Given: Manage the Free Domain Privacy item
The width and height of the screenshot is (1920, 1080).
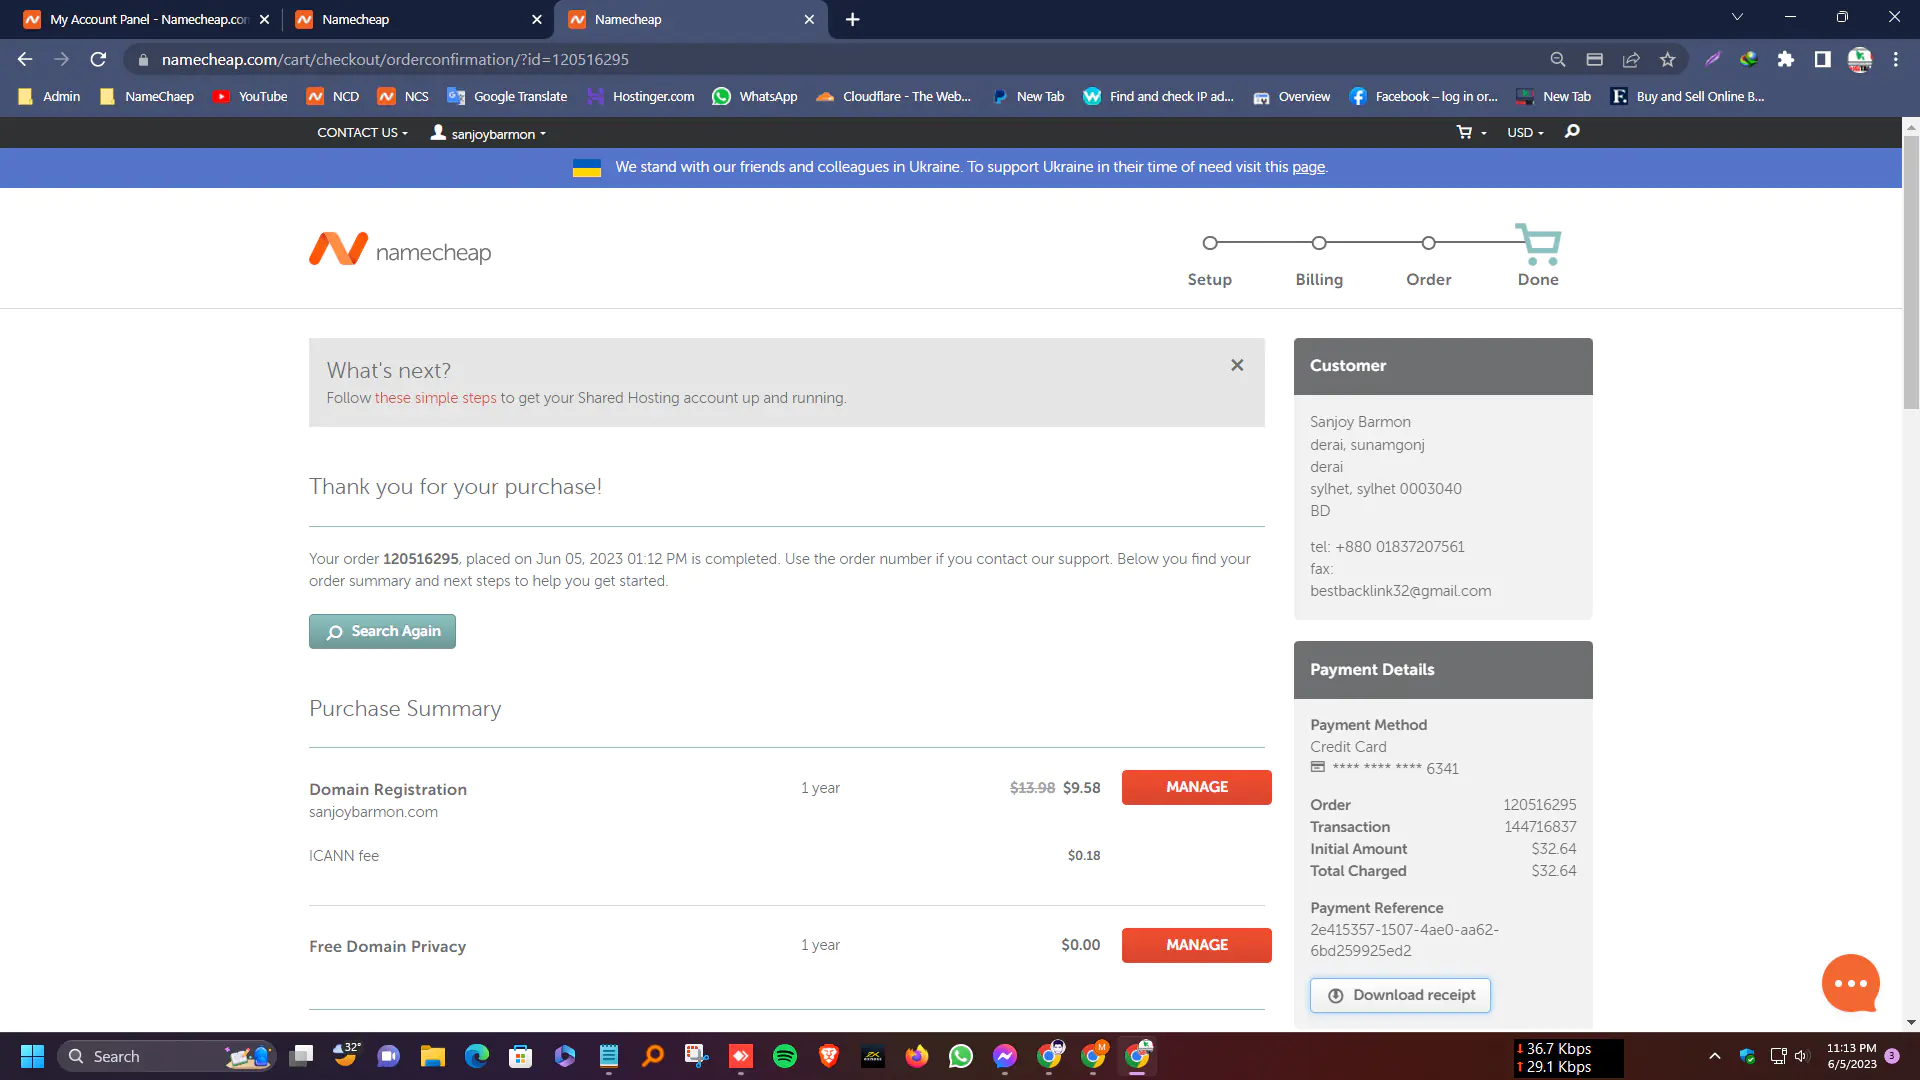Looking at the screenshot, I should (1196, 945).
